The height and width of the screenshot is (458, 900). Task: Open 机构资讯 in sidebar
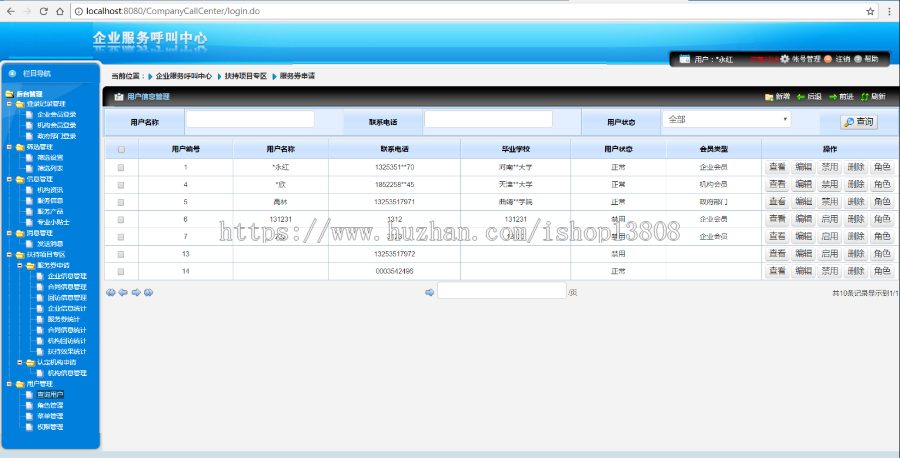pyautogui.click(x=50, y=190)
